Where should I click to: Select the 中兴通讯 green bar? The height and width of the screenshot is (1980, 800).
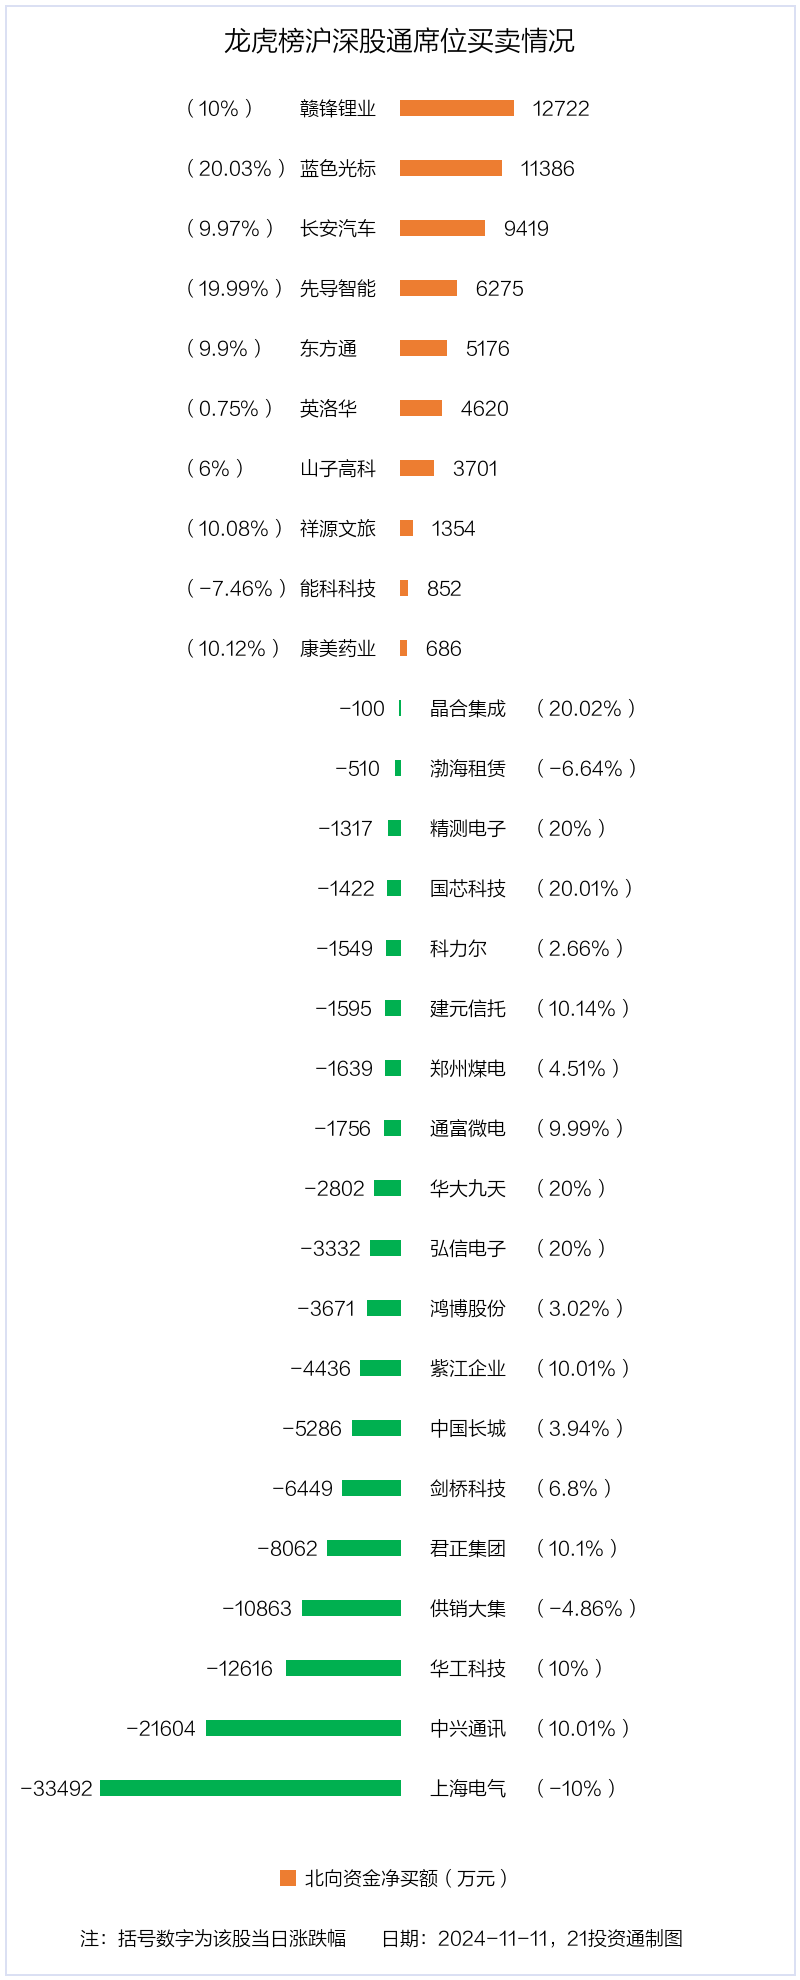tap(303, 1728)
